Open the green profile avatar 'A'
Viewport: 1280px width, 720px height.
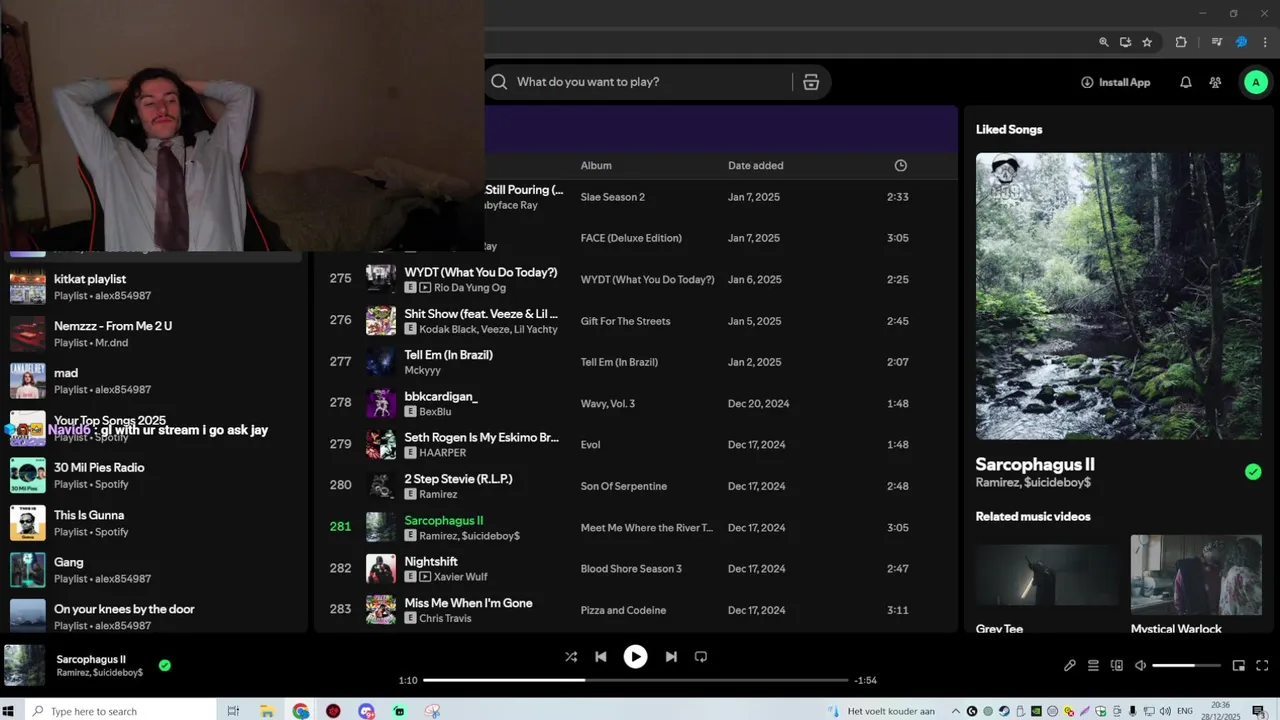click(x=1255, y=82)
